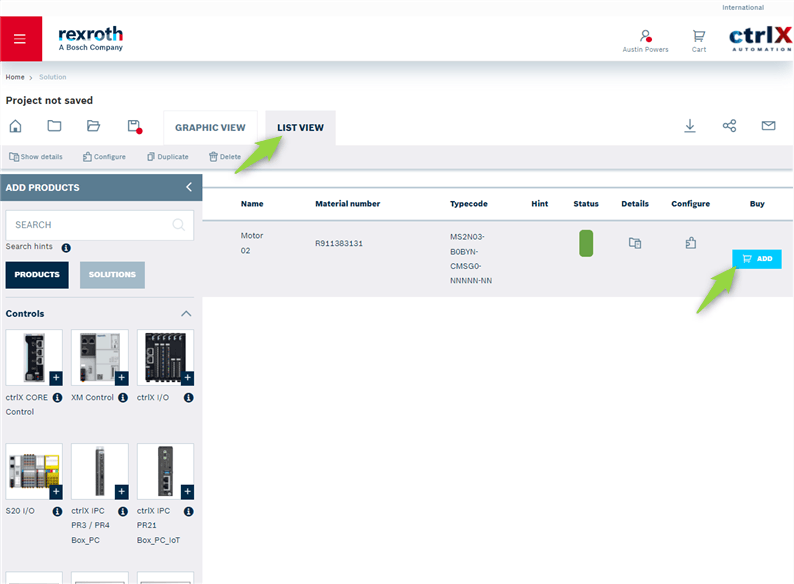Click green status indicator of Motor 02

click(x=586, y=243)
